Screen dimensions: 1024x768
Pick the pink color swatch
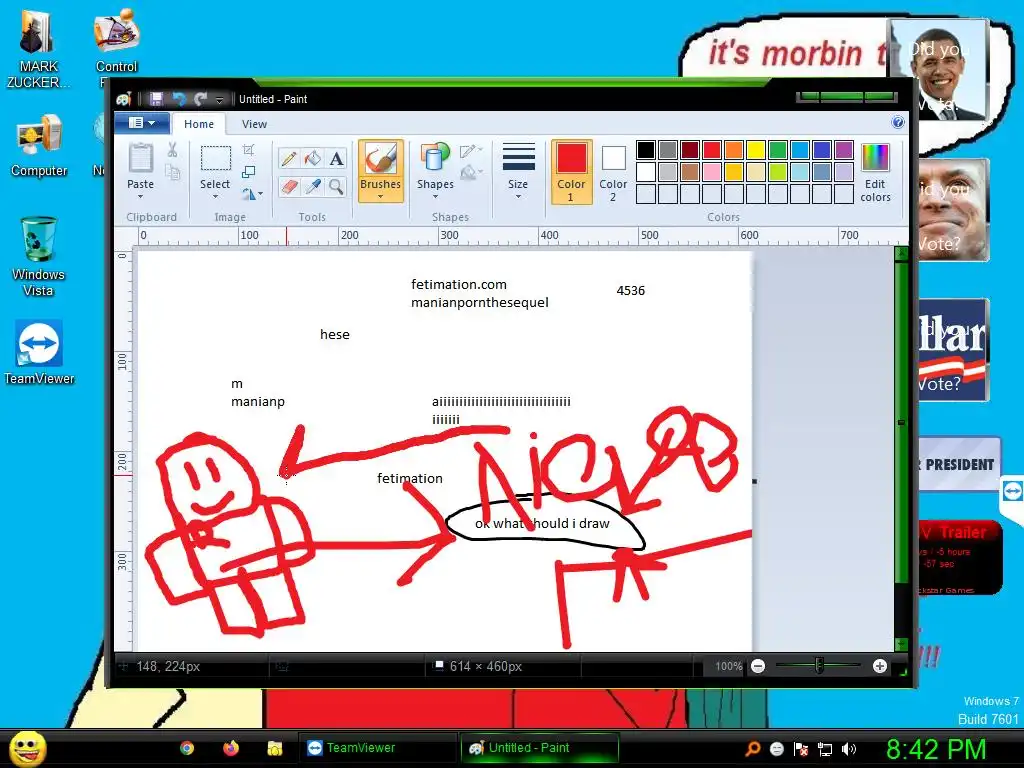(712, 172)
